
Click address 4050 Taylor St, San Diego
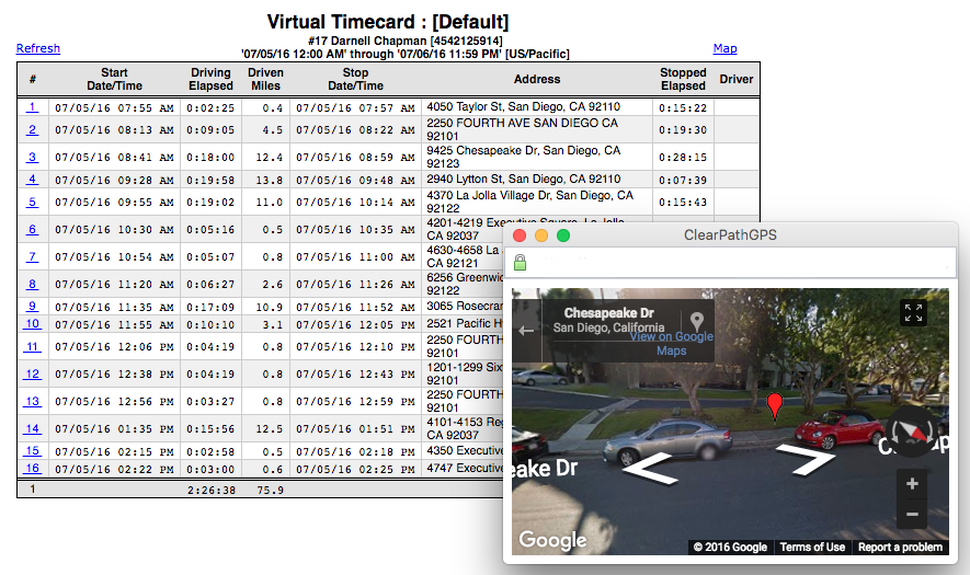click(523, 106)
